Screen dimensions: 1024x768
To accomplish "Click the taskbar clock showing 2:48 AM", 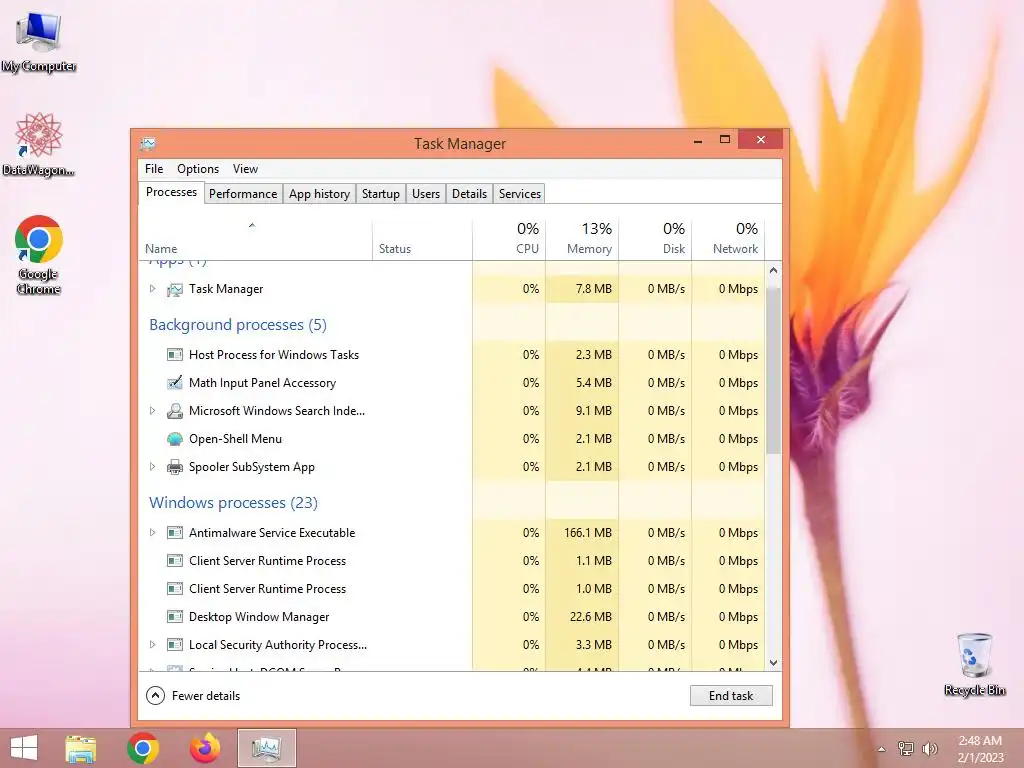I will pos(980,748).
